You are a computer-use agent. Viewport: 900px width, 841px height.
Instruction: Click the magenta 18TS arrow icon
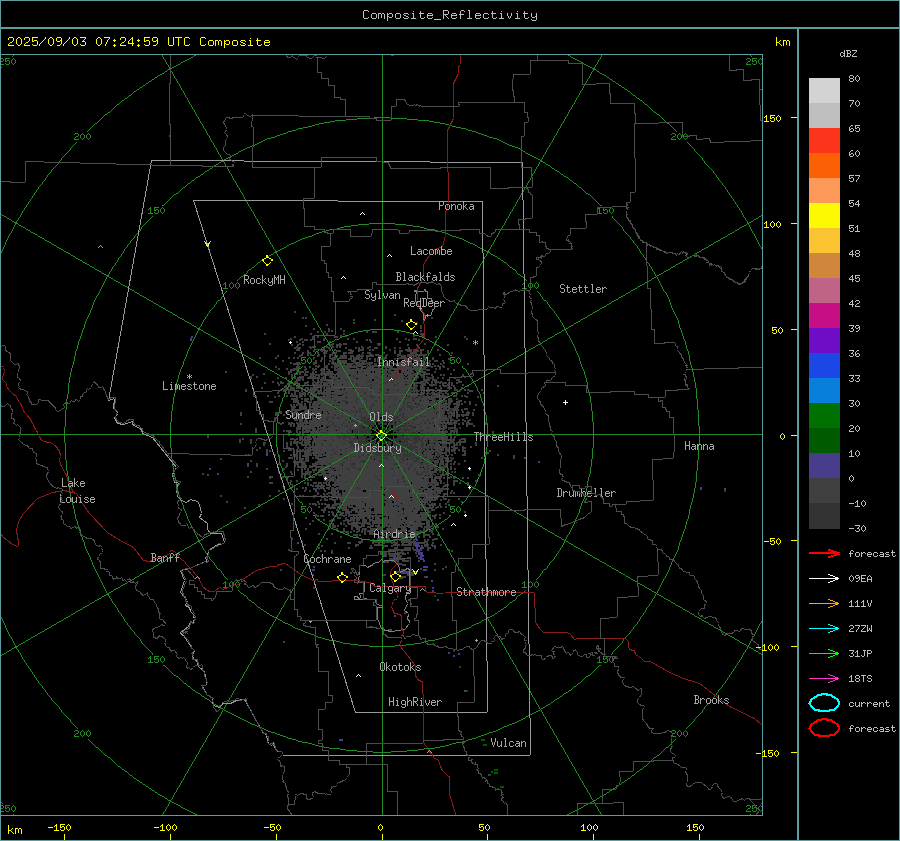click(x=824, y=679)
